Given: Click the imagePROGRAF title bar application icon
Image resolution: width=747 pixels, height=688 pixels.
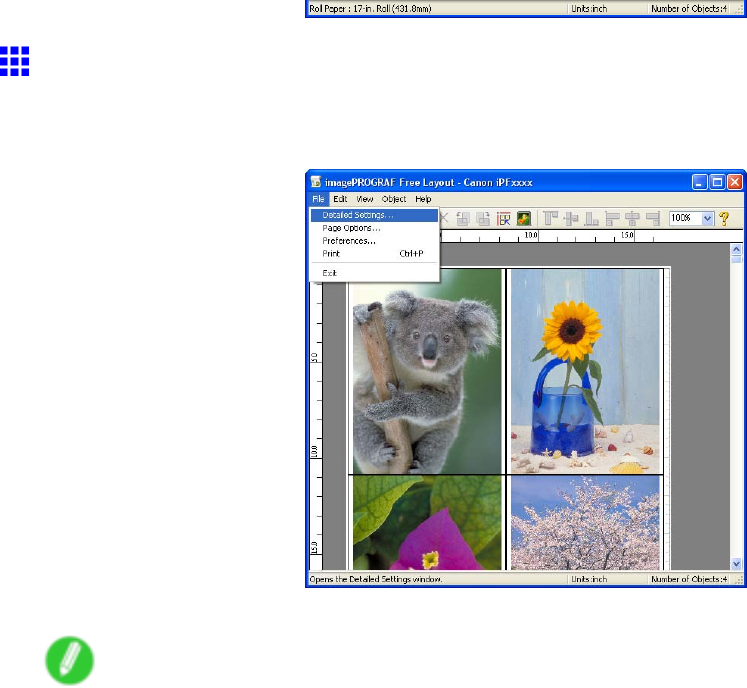Looking at the screenshot, I should 315,182.
